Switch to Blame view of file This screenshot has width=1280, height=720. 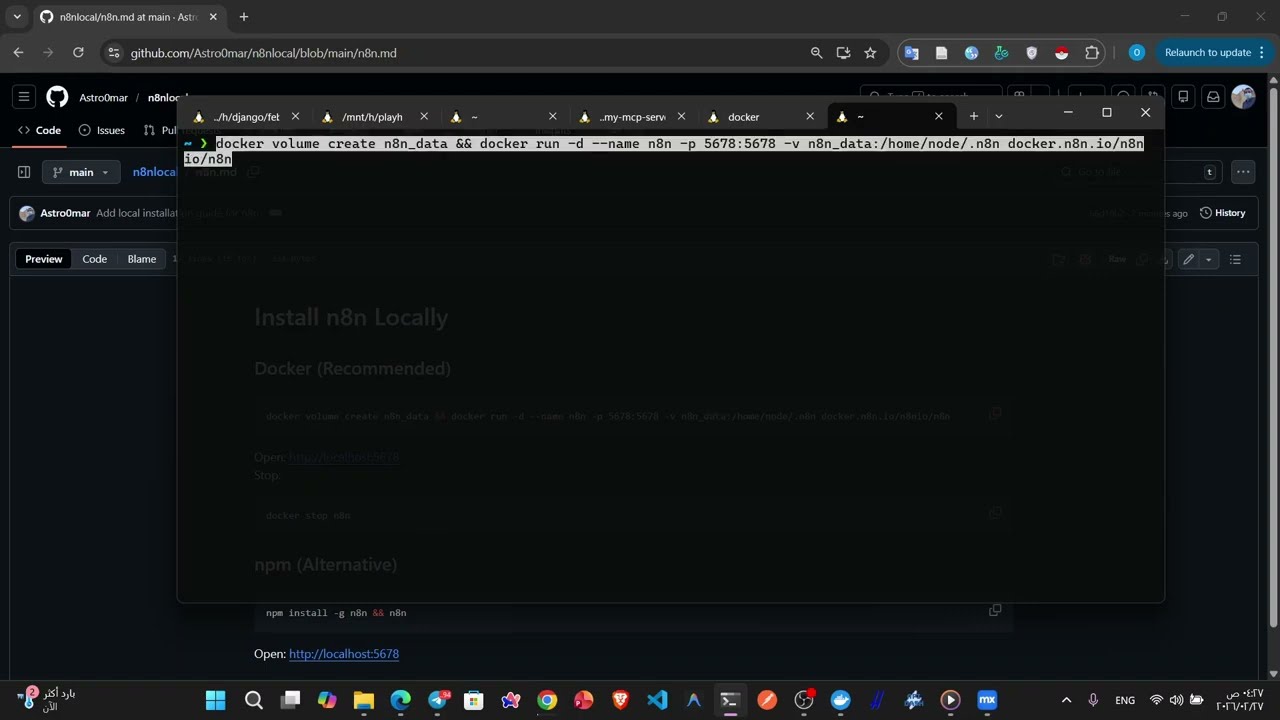pos(142,259)
